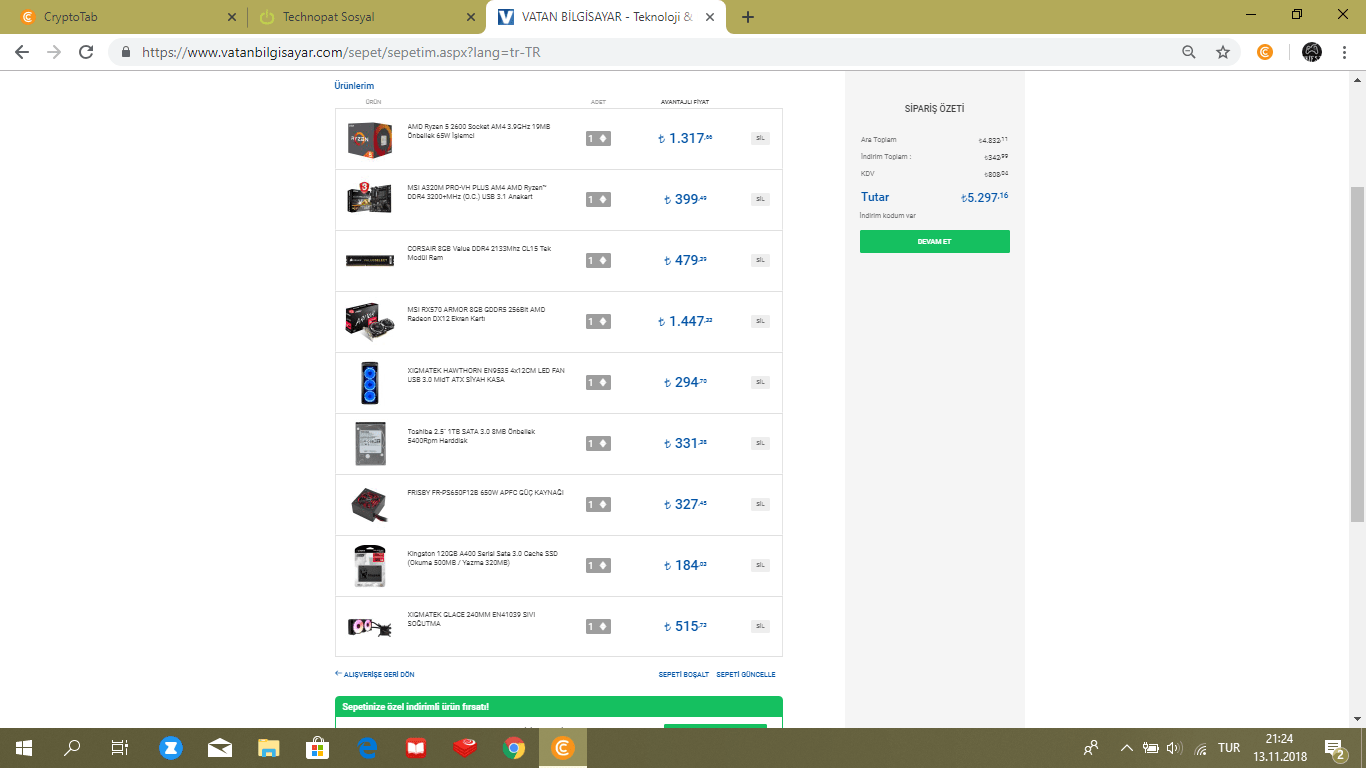Click ALIŞVERİŞE GERİ DÖN link

(x=375, y=674)
